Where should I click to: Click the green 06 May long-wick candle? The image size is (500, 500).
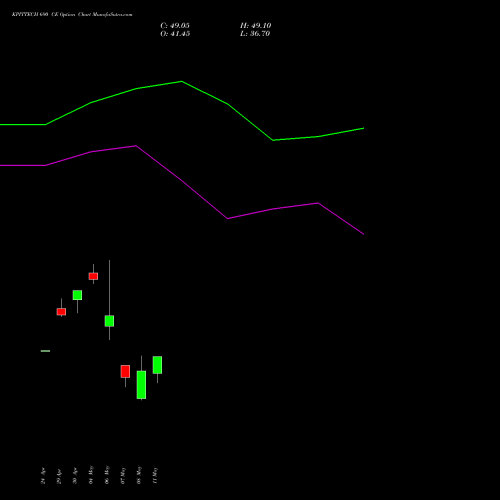pyautogui.click(x=109, y=321)
